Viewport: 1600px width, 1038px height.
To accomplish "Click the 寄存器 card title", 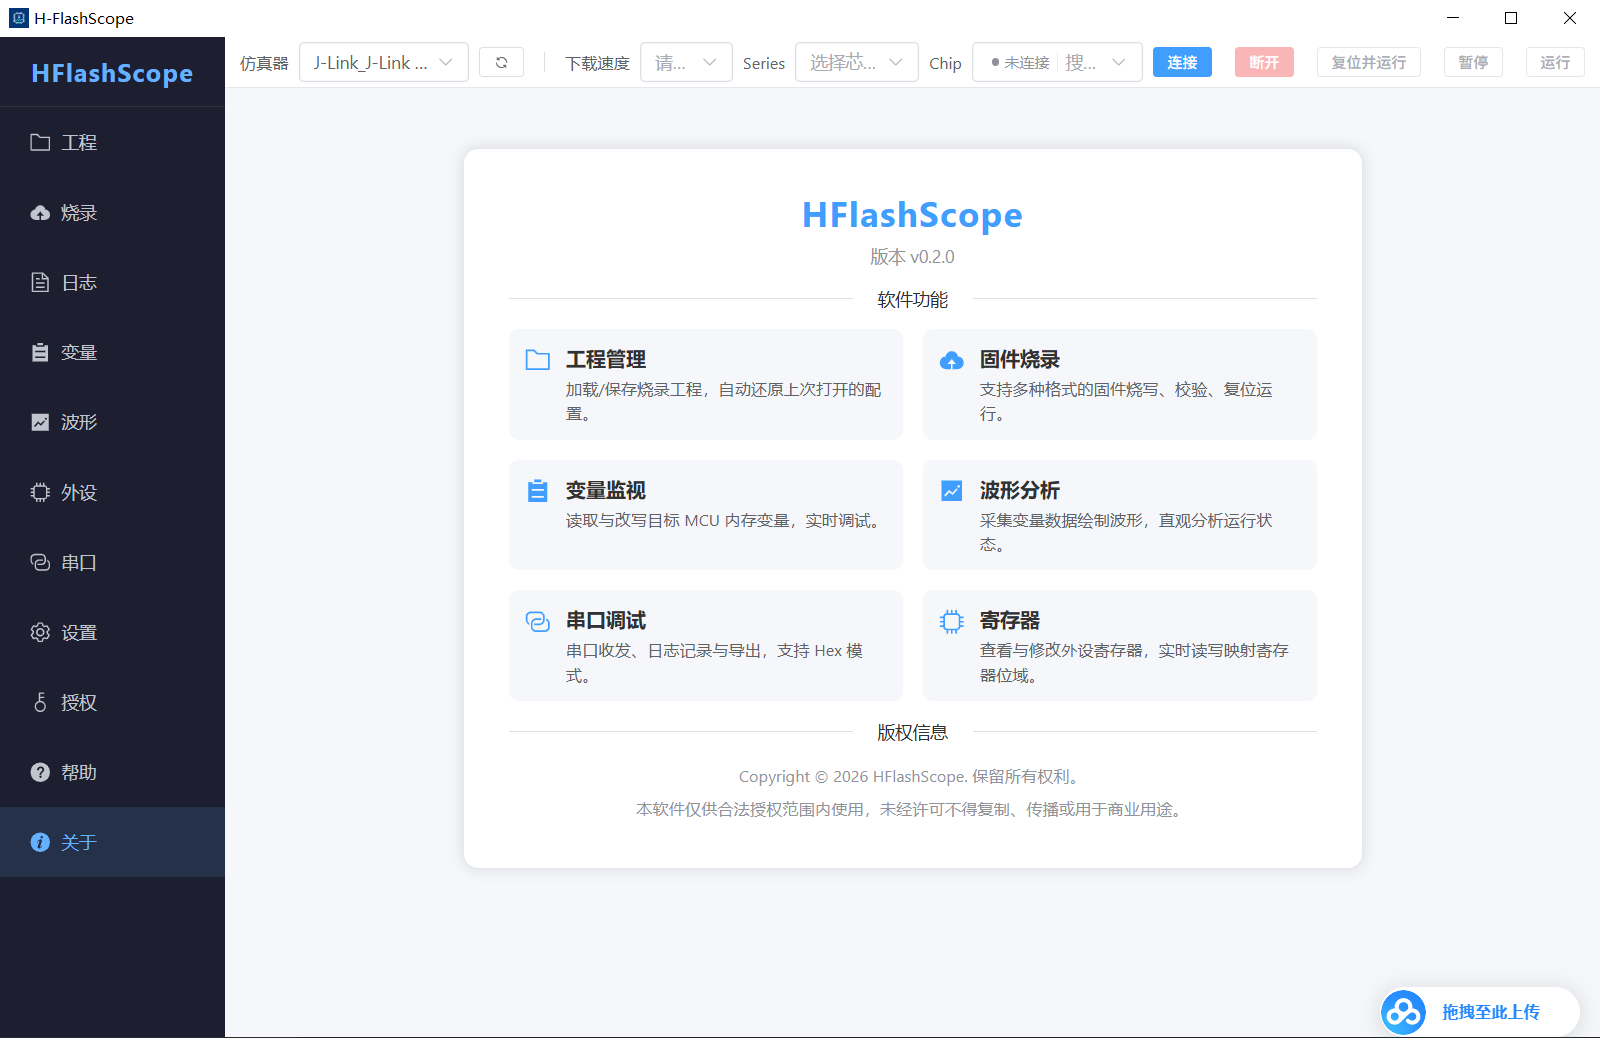I will point(1010,620).
